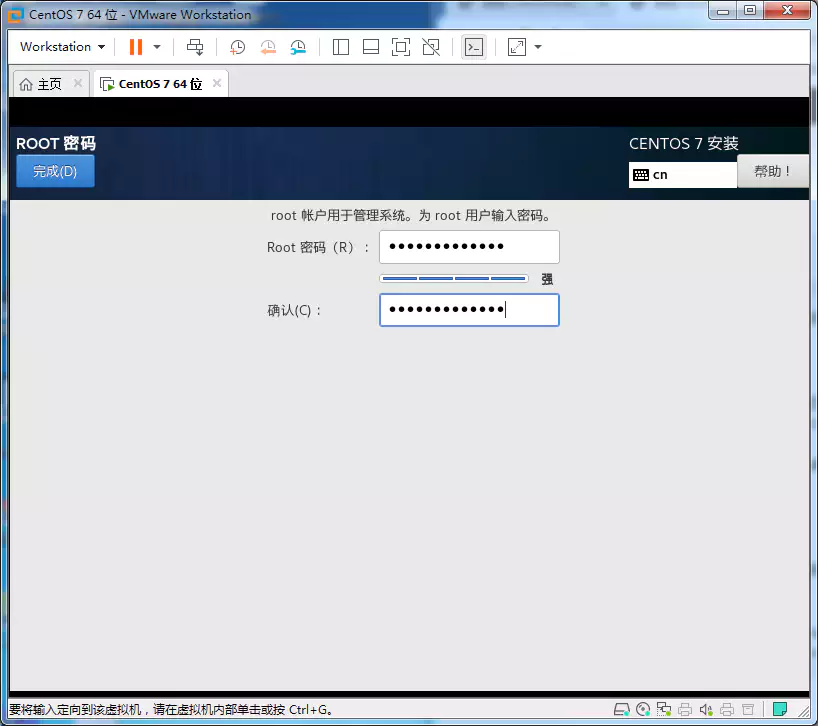Pause the running virtual machine

click(x=135, y=47)
